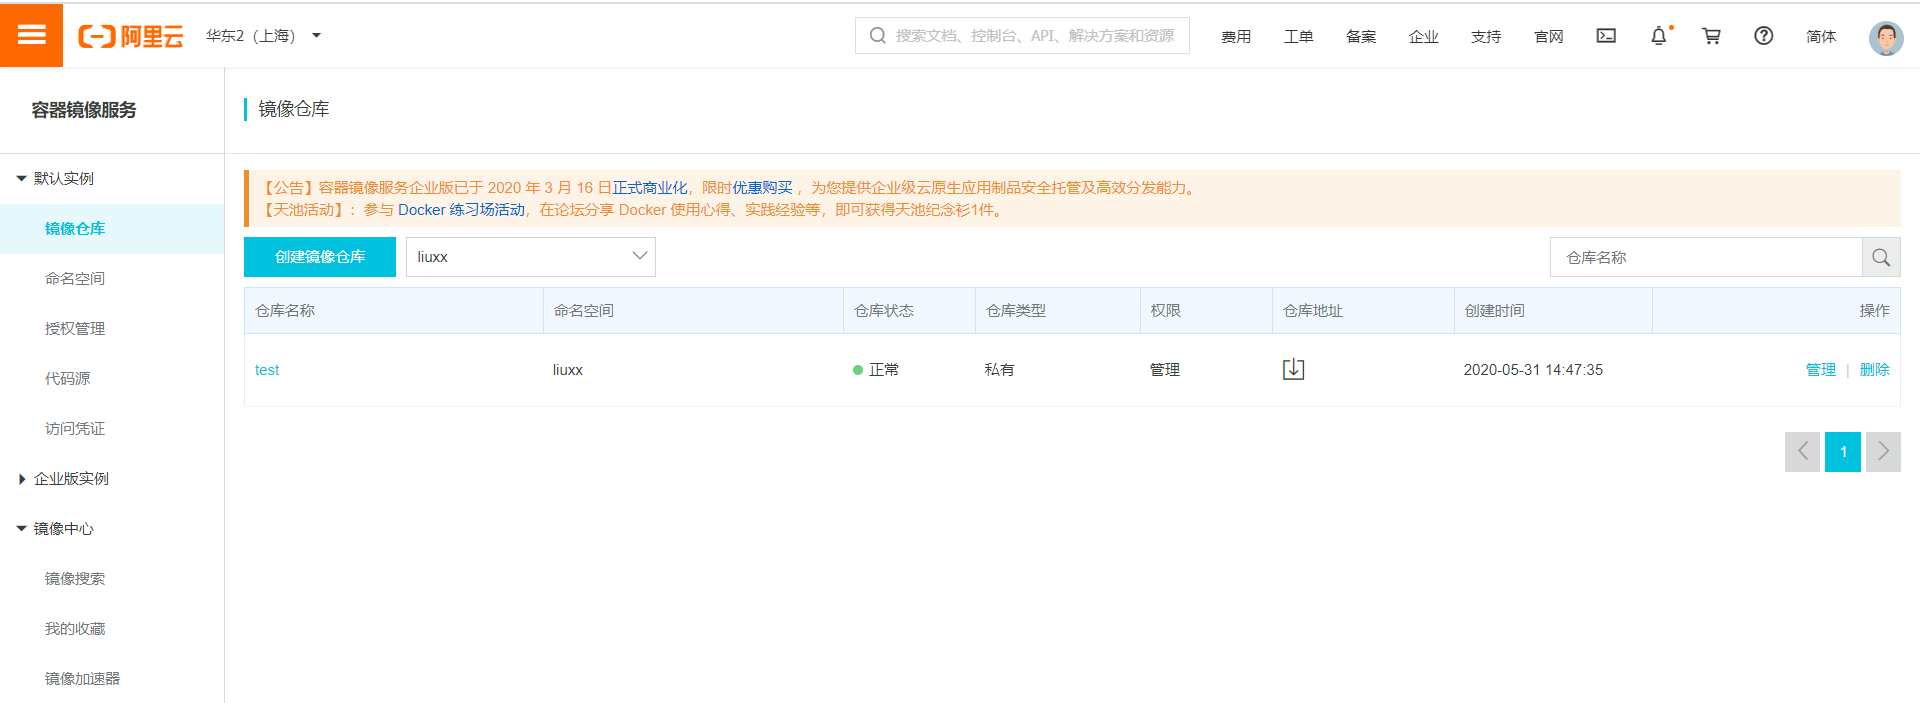Click the Aliyun logo
This screenshot has height=703, width=1920.
coord(131,37)
